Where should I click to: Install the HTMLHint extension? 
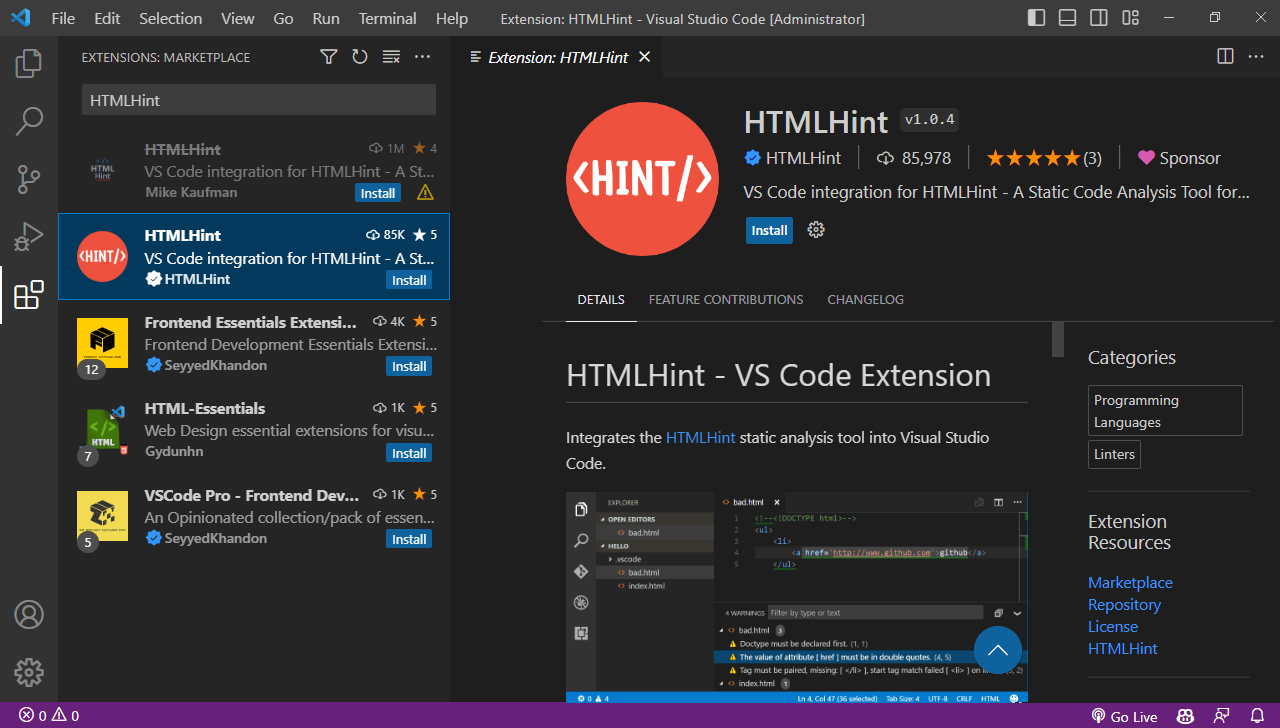click(769, 230)
